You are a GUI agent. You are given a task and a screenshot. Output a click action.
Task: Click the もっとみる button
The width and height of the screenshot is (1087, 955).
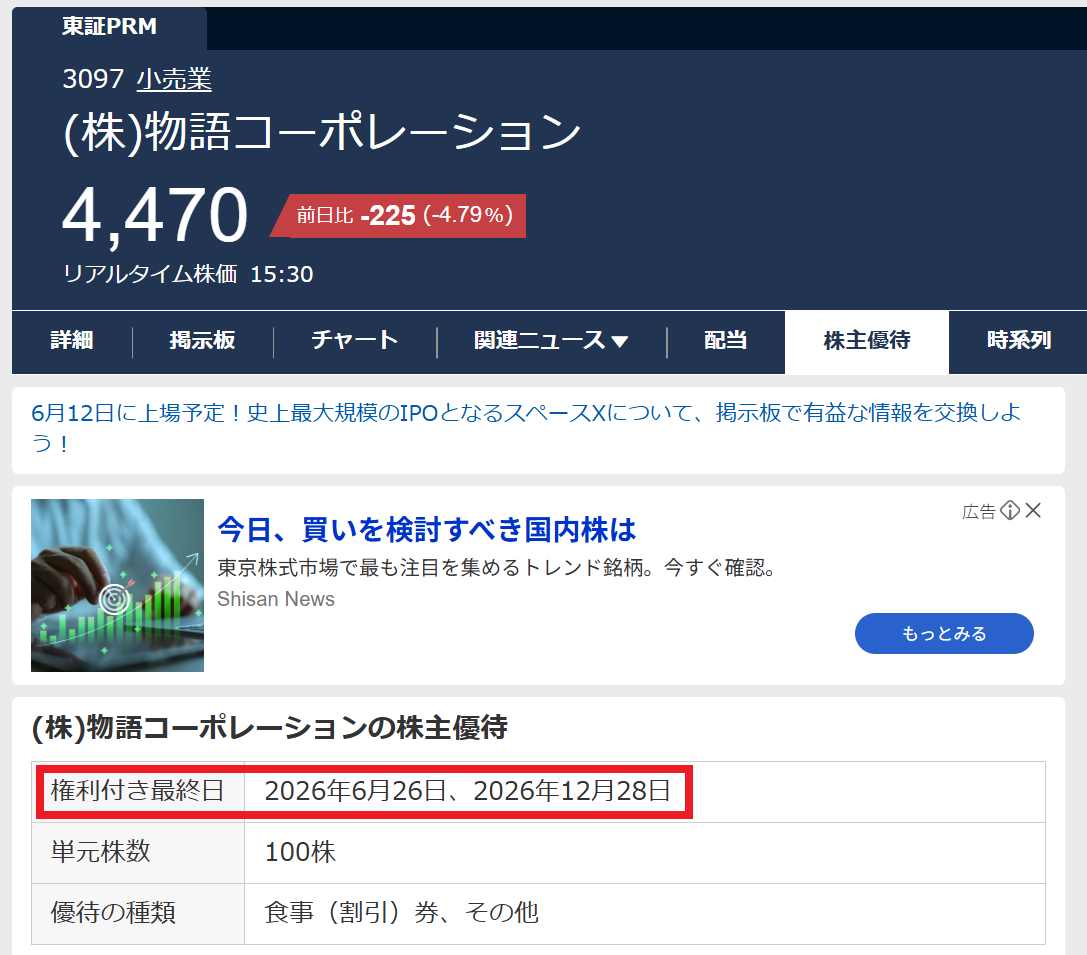(x=943, y=633)
